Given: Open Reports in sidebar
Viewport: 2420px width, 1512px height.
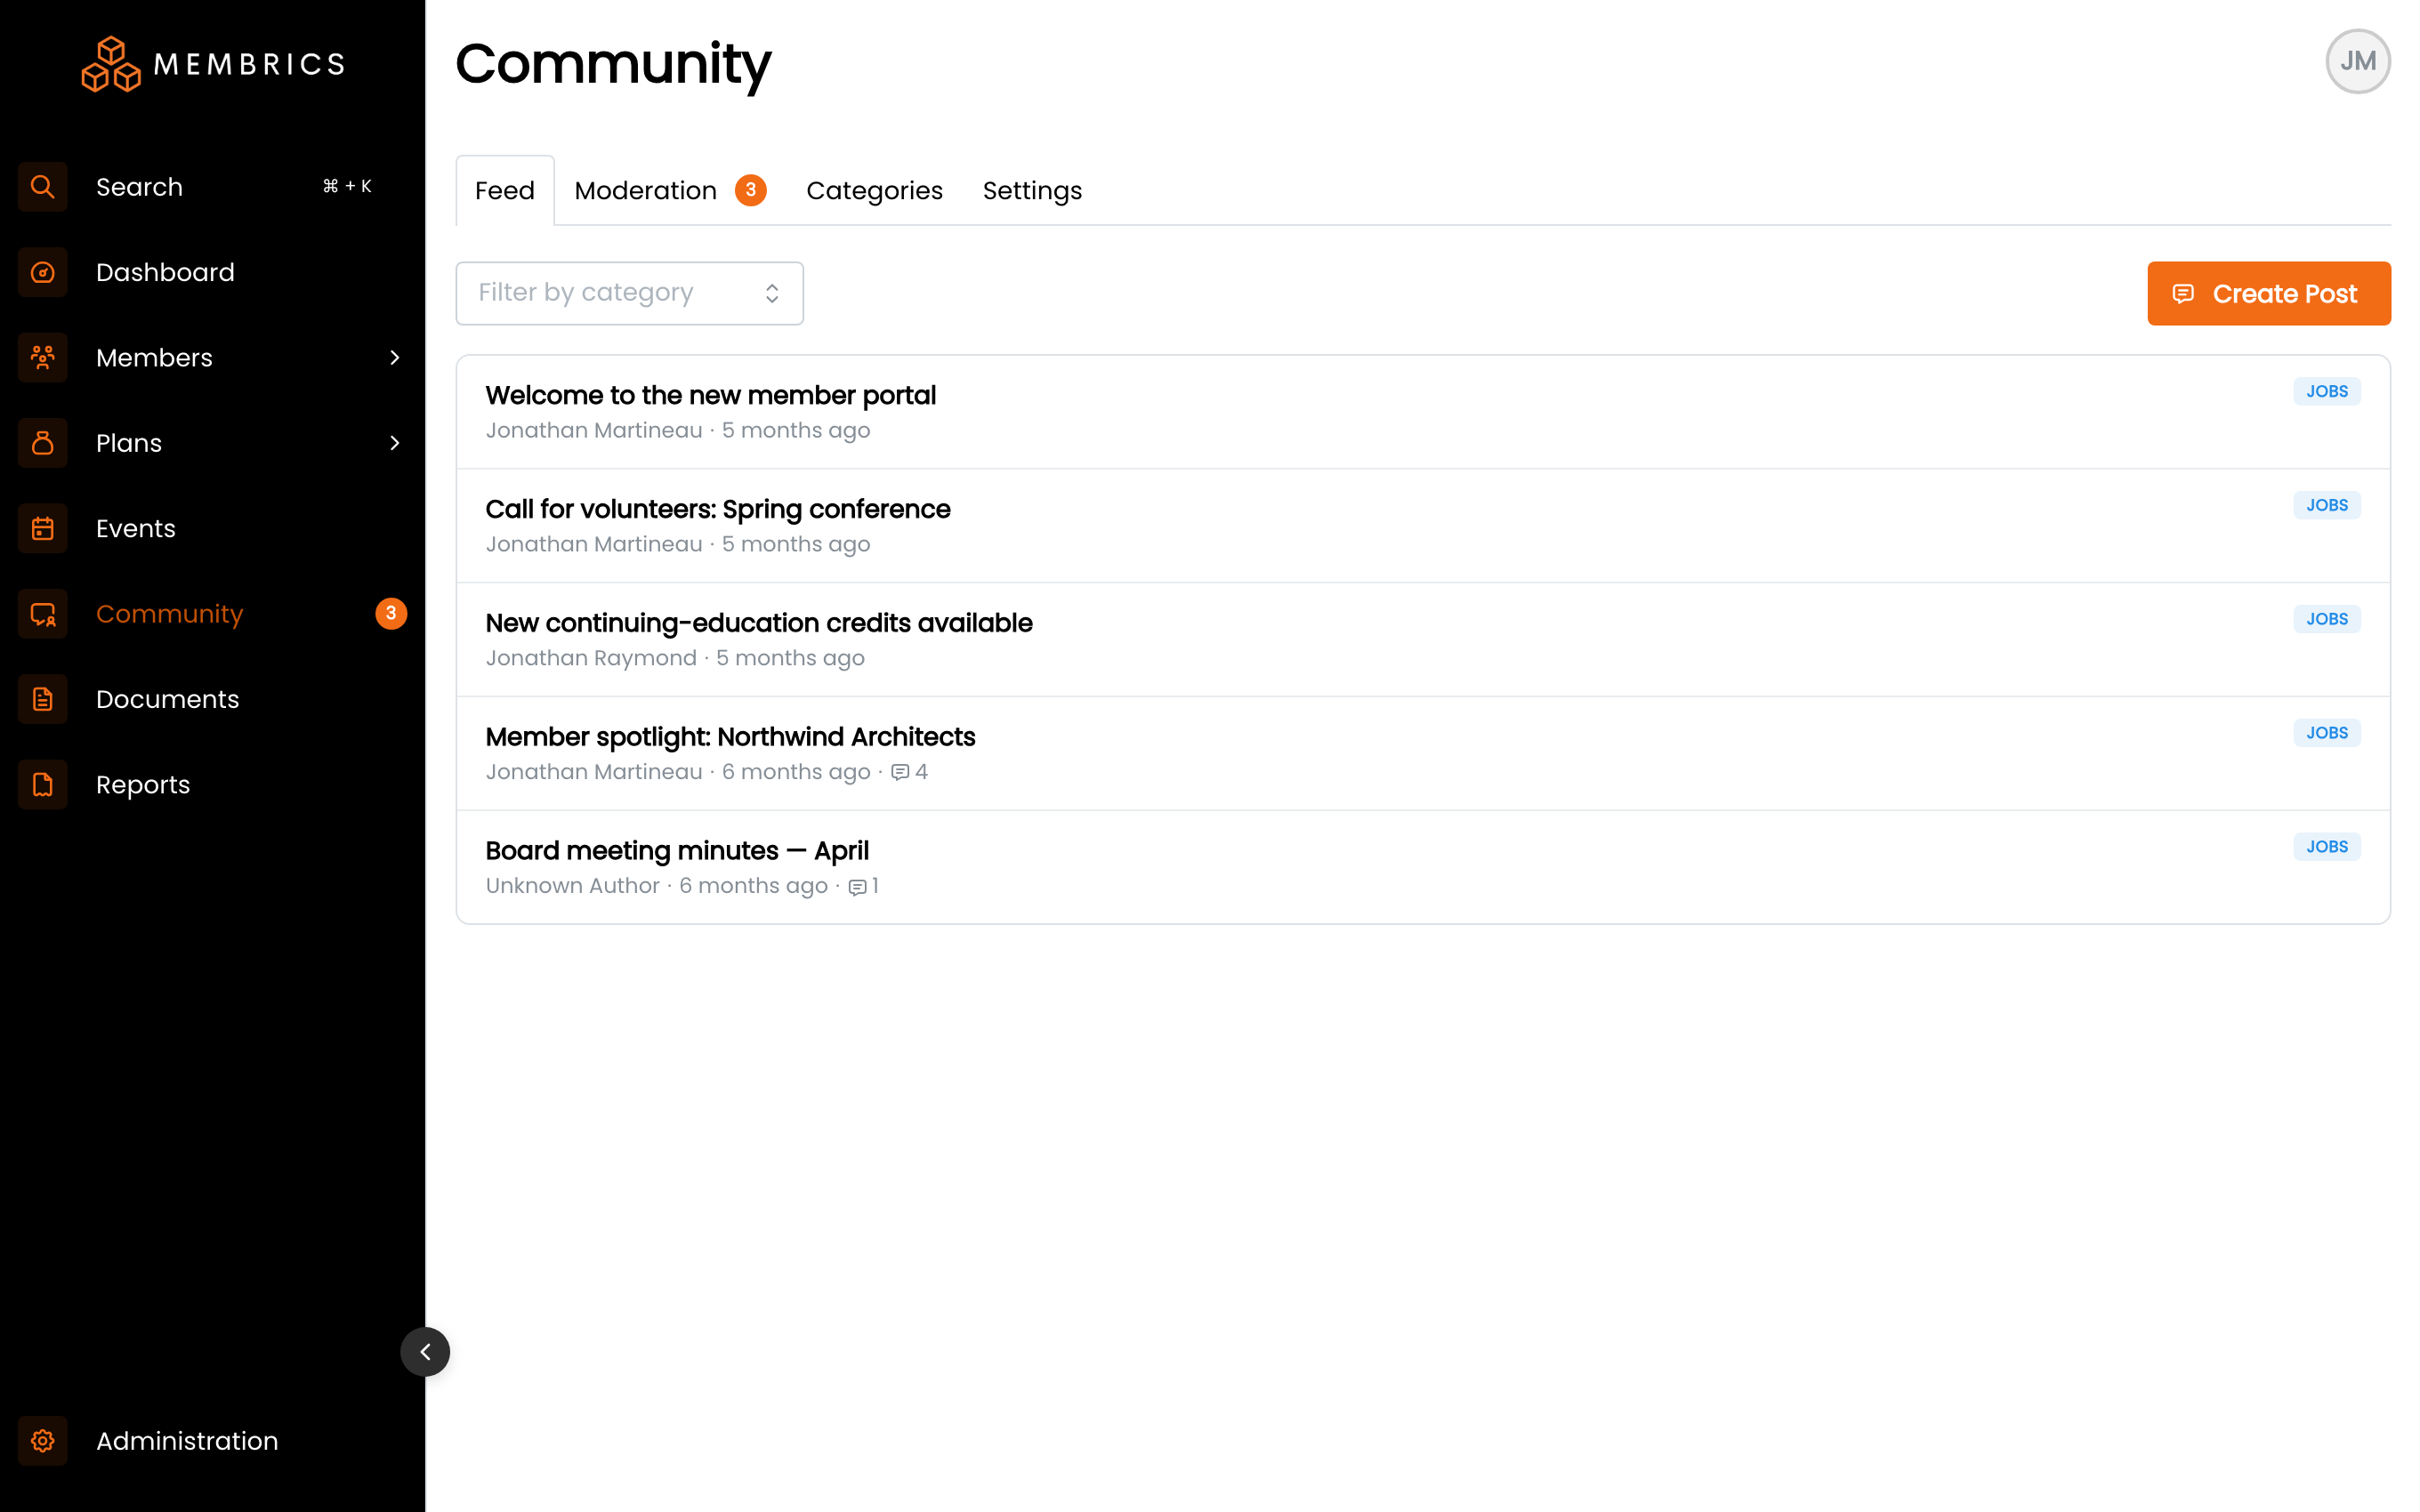Looking at the screenshot, I should (212, 785).
